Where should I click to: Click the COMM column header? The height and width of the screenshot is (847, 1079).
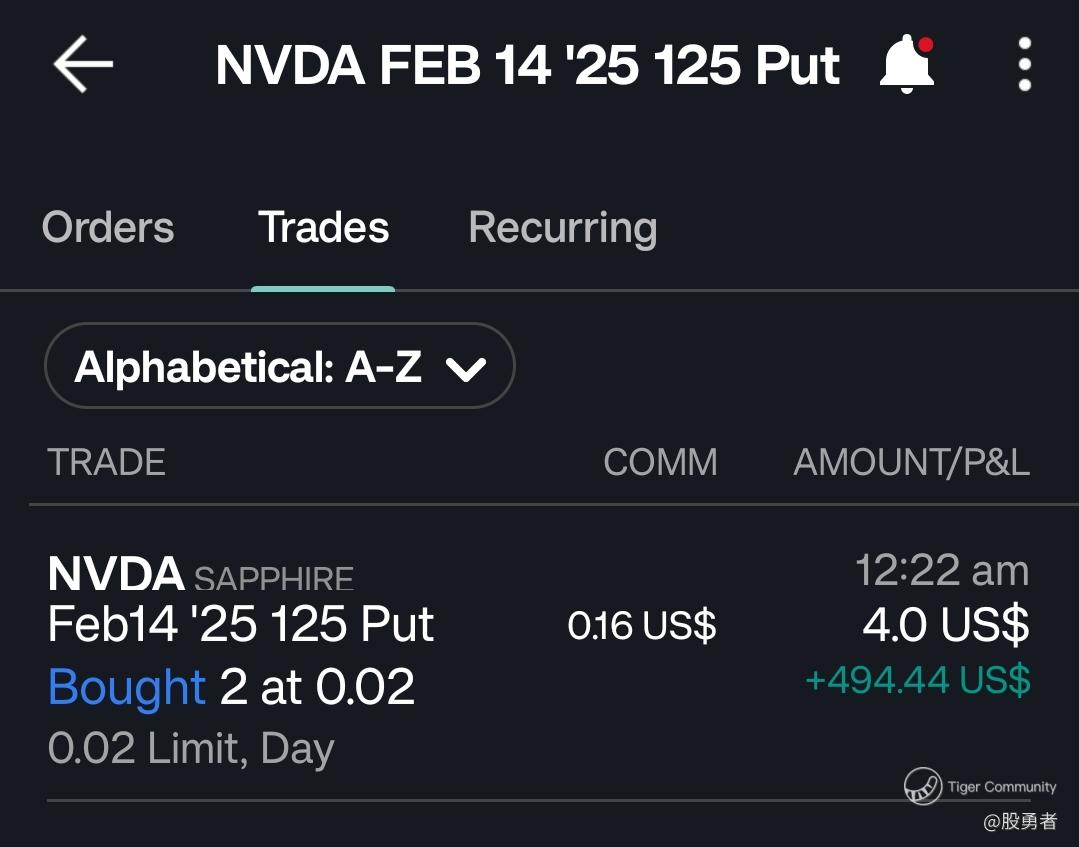(660, 462)
